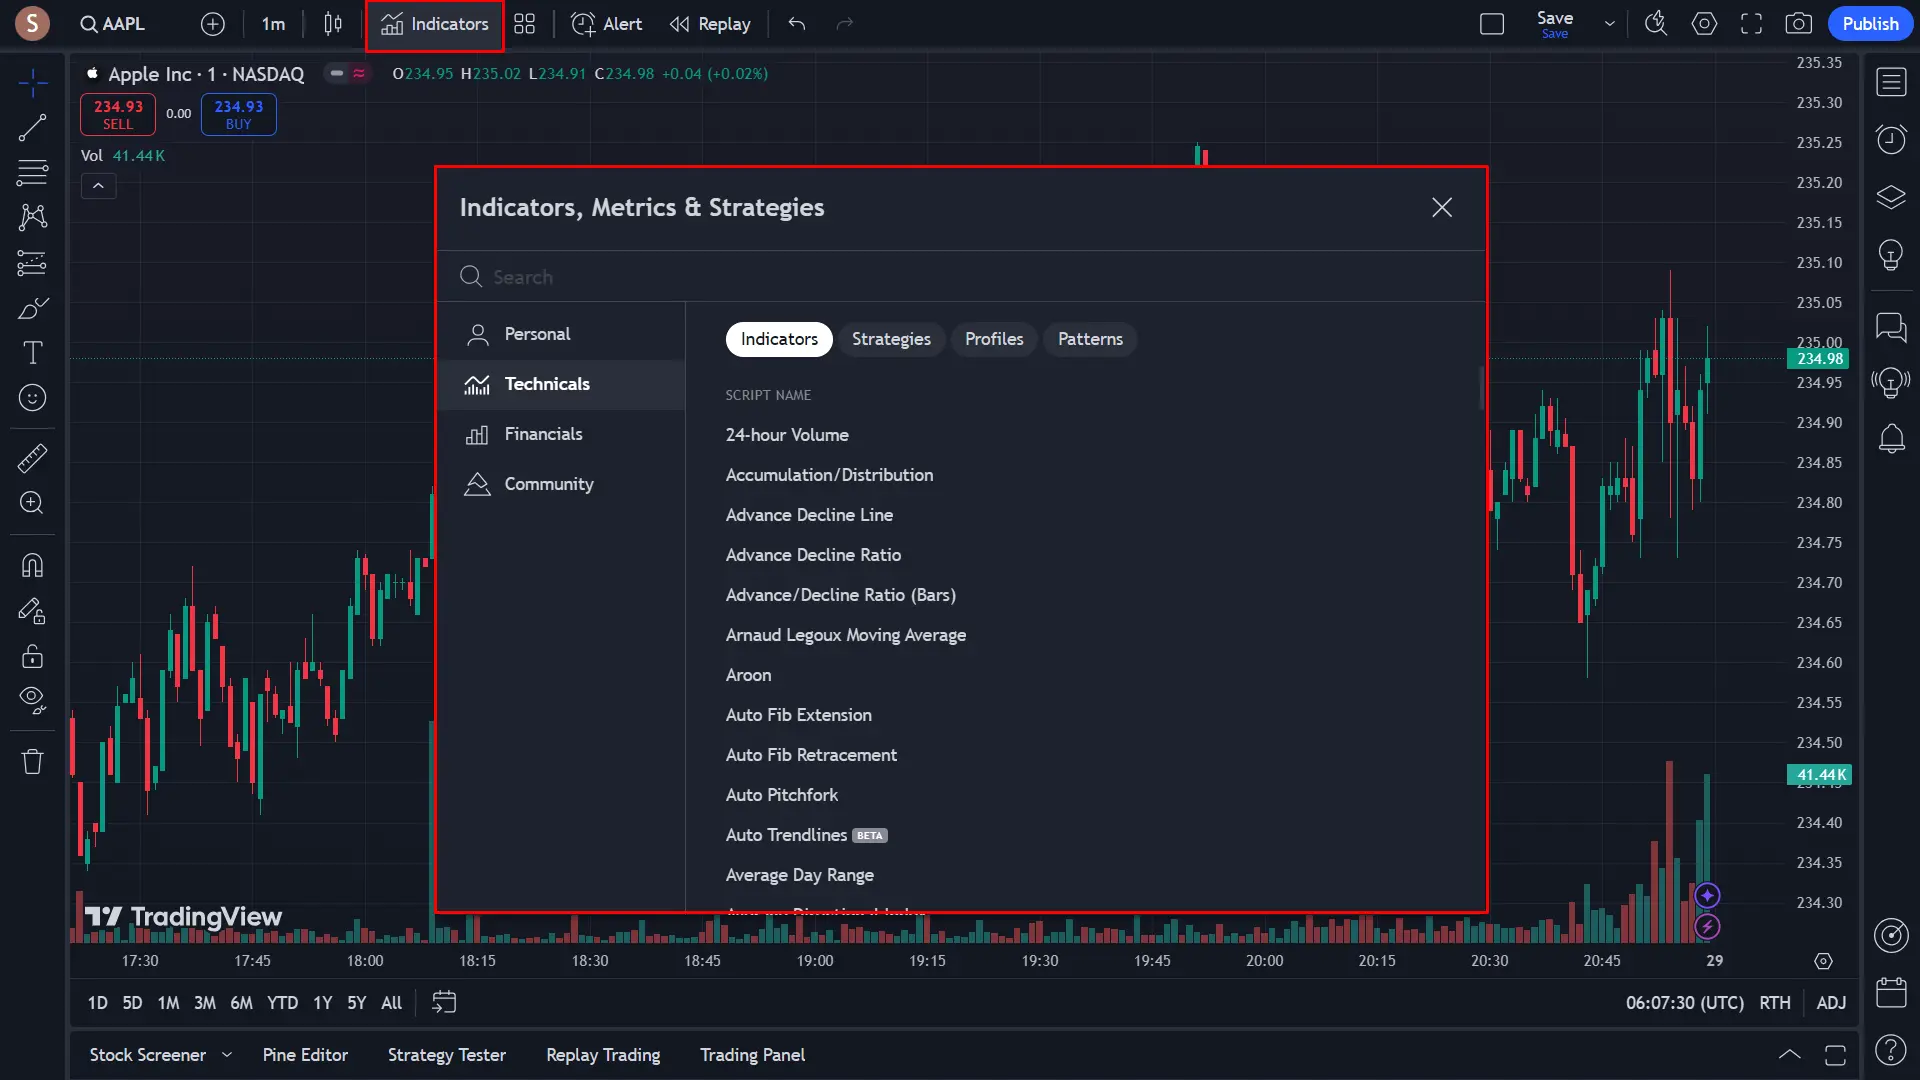The height and width of the screenshot is (1080, 1920).
Task: Select the Financials category
Action: 561,434
